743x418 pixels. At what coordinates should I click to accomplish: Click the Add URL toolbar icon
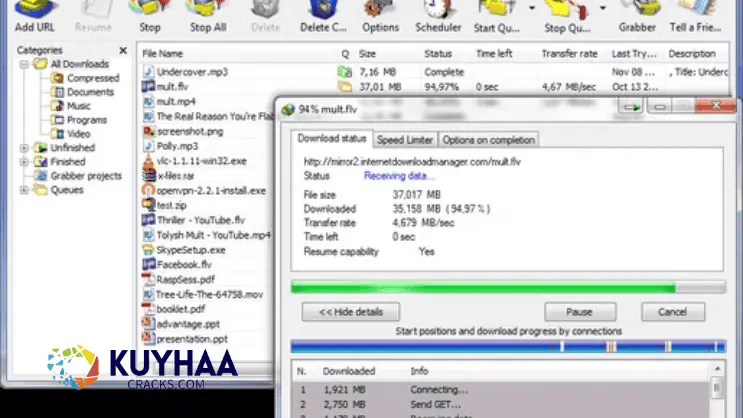point(33,12)
